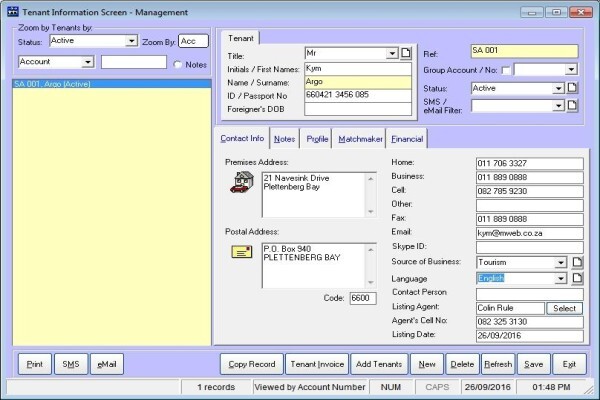Switch to the Matchmaker tab
Screen dimensions: 600x400
(360, 139)
